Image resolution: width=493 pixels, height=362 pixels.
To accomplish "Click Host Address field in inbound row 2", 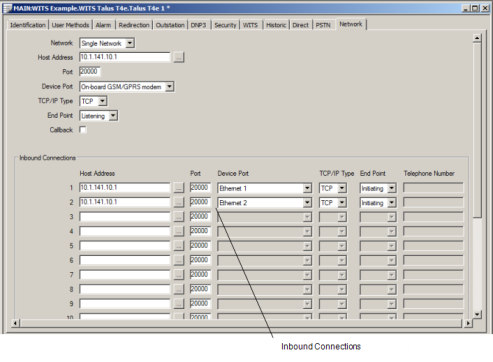I will point(125,202).
